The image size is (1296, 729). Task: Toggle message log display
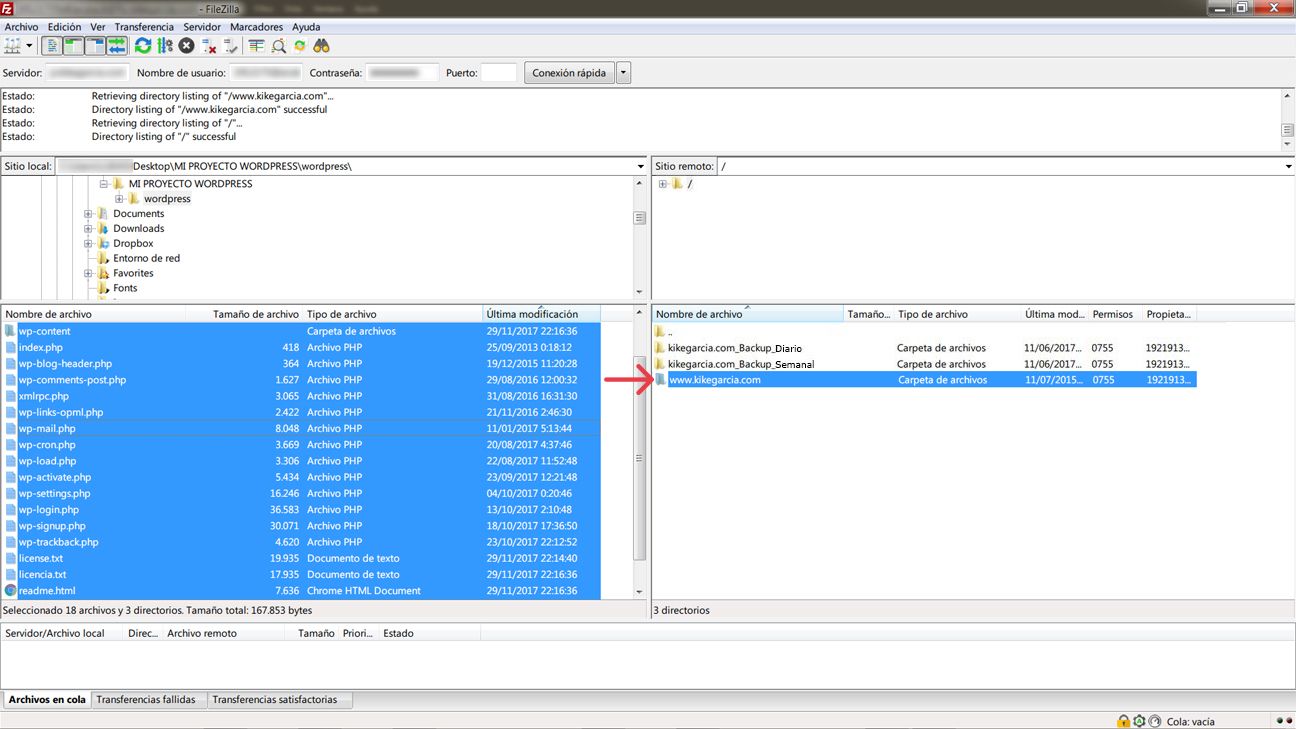[51, 46]
